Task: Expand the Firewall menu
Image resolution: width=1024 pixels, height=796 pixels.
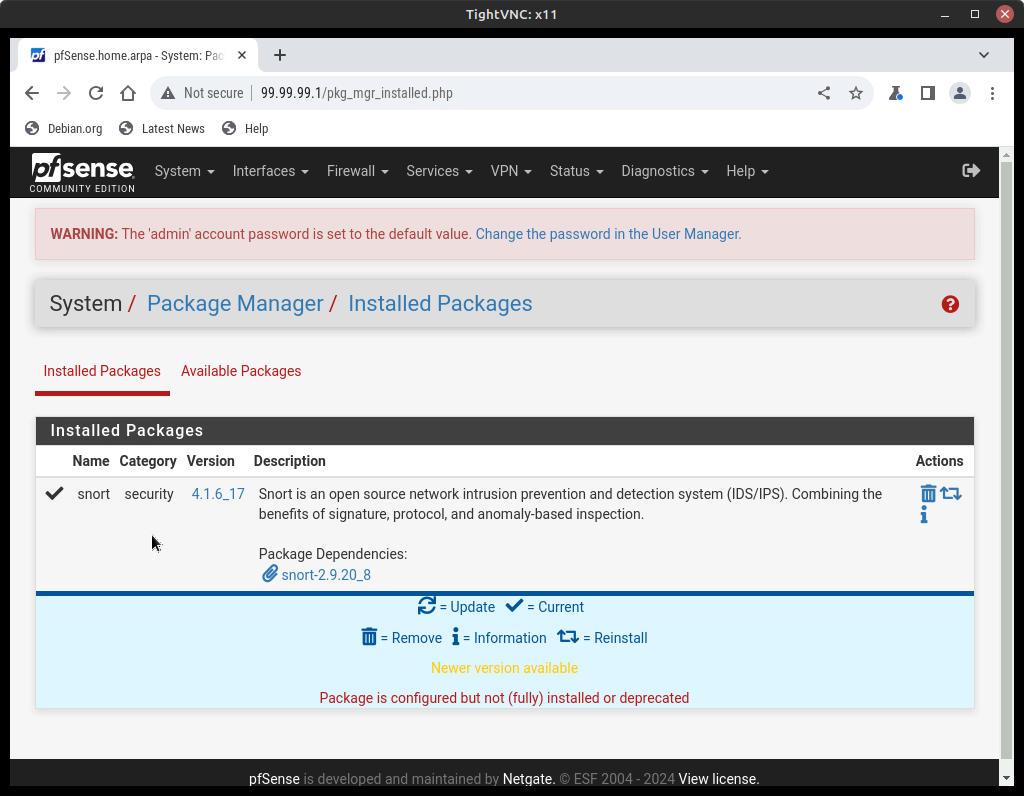Action: [x=357, y=171]
